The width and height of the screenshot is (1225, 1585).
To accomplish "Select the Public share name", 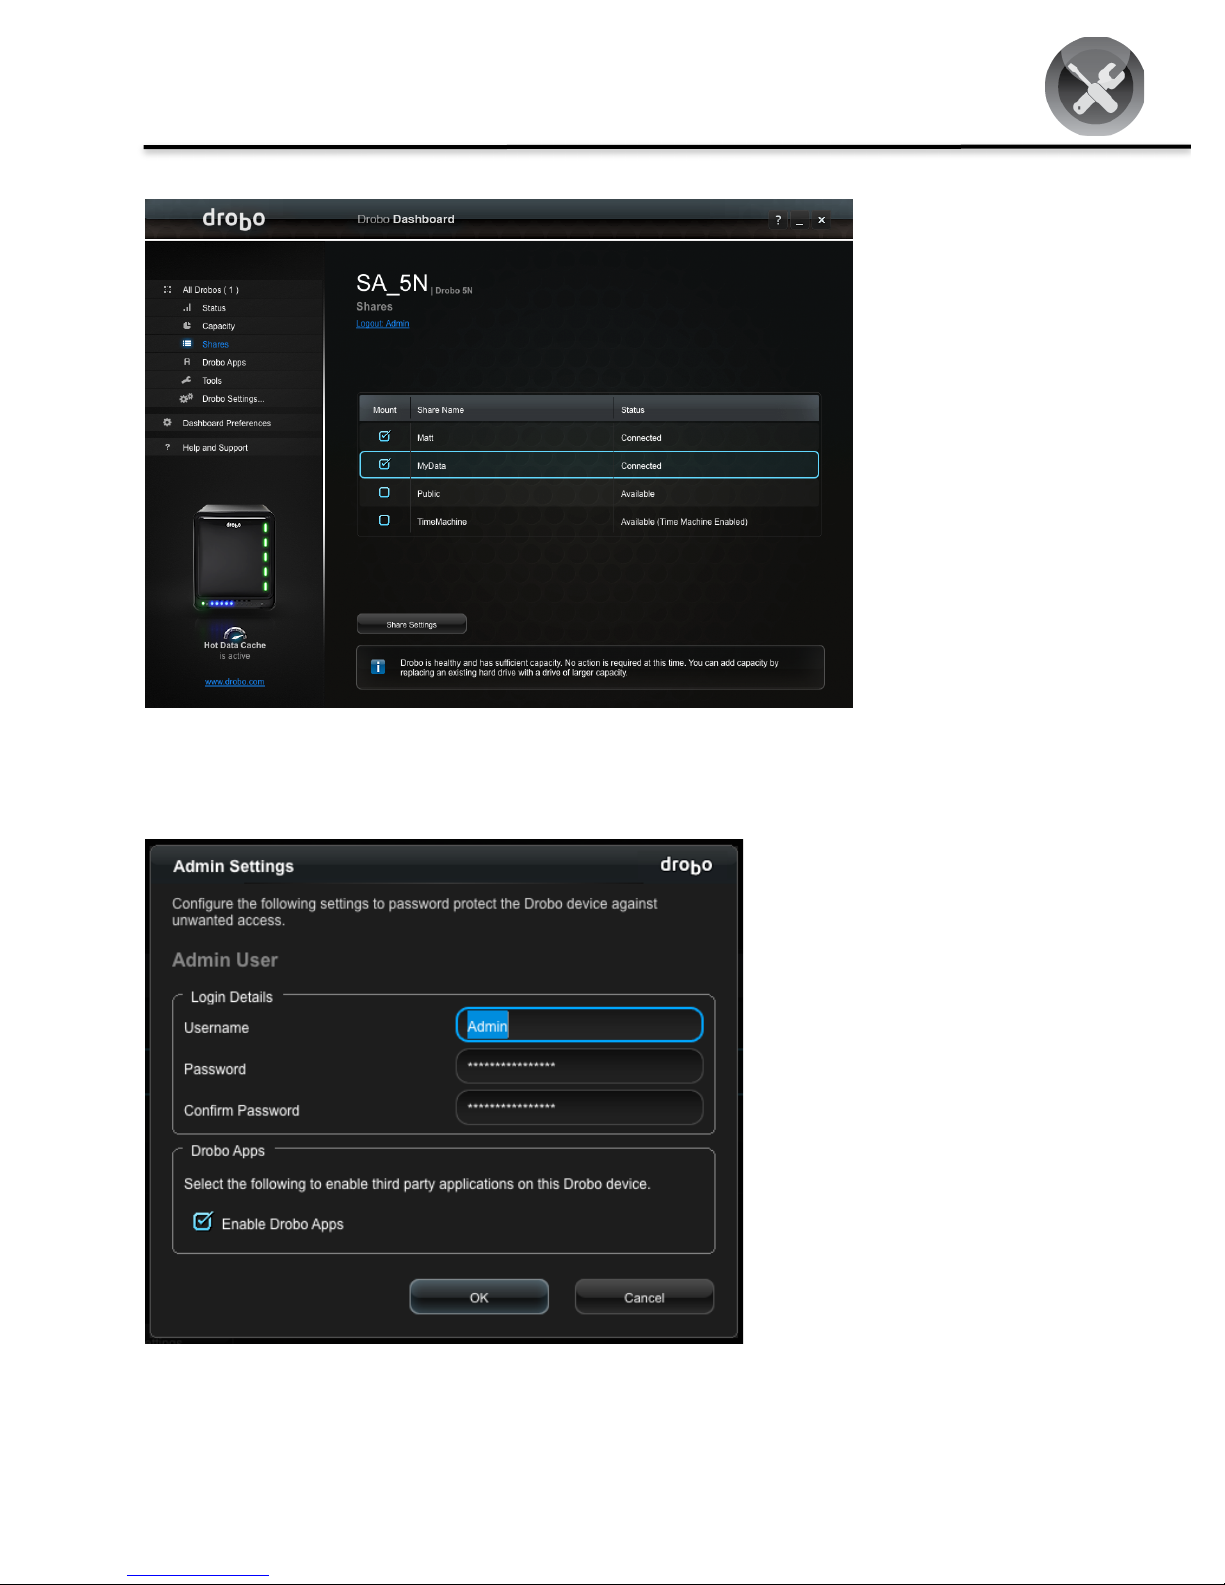I will [428, 494].
